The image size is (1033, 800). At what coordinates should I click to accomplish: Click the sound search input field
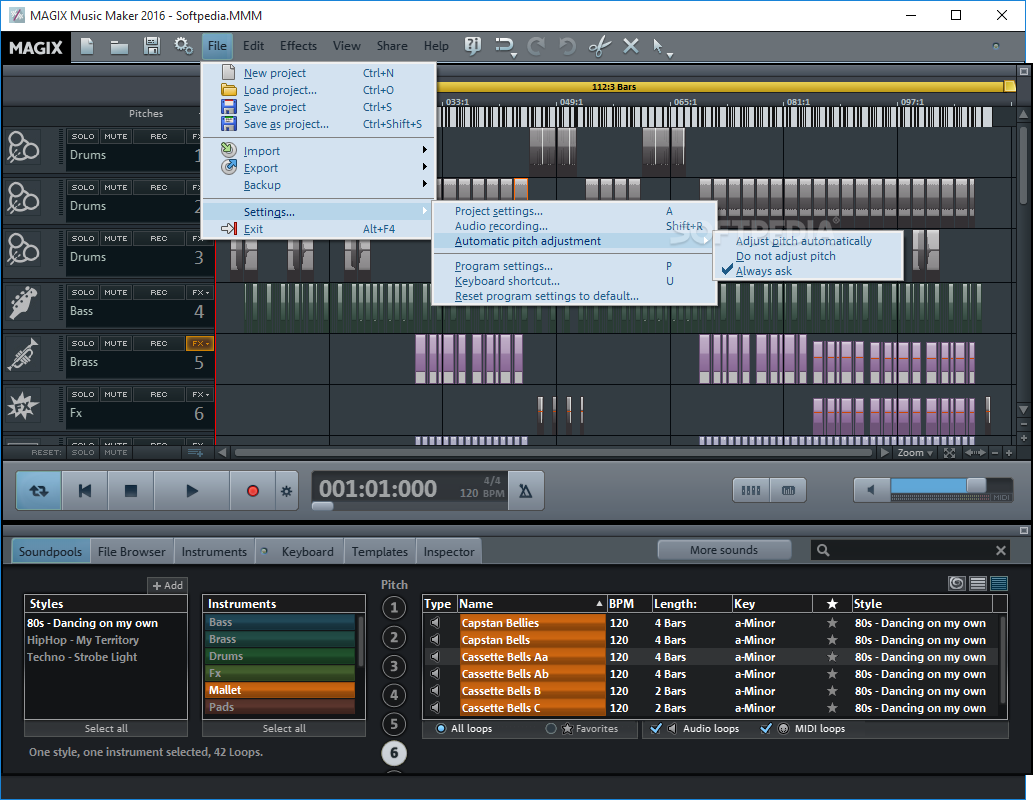tap(910, 550)
